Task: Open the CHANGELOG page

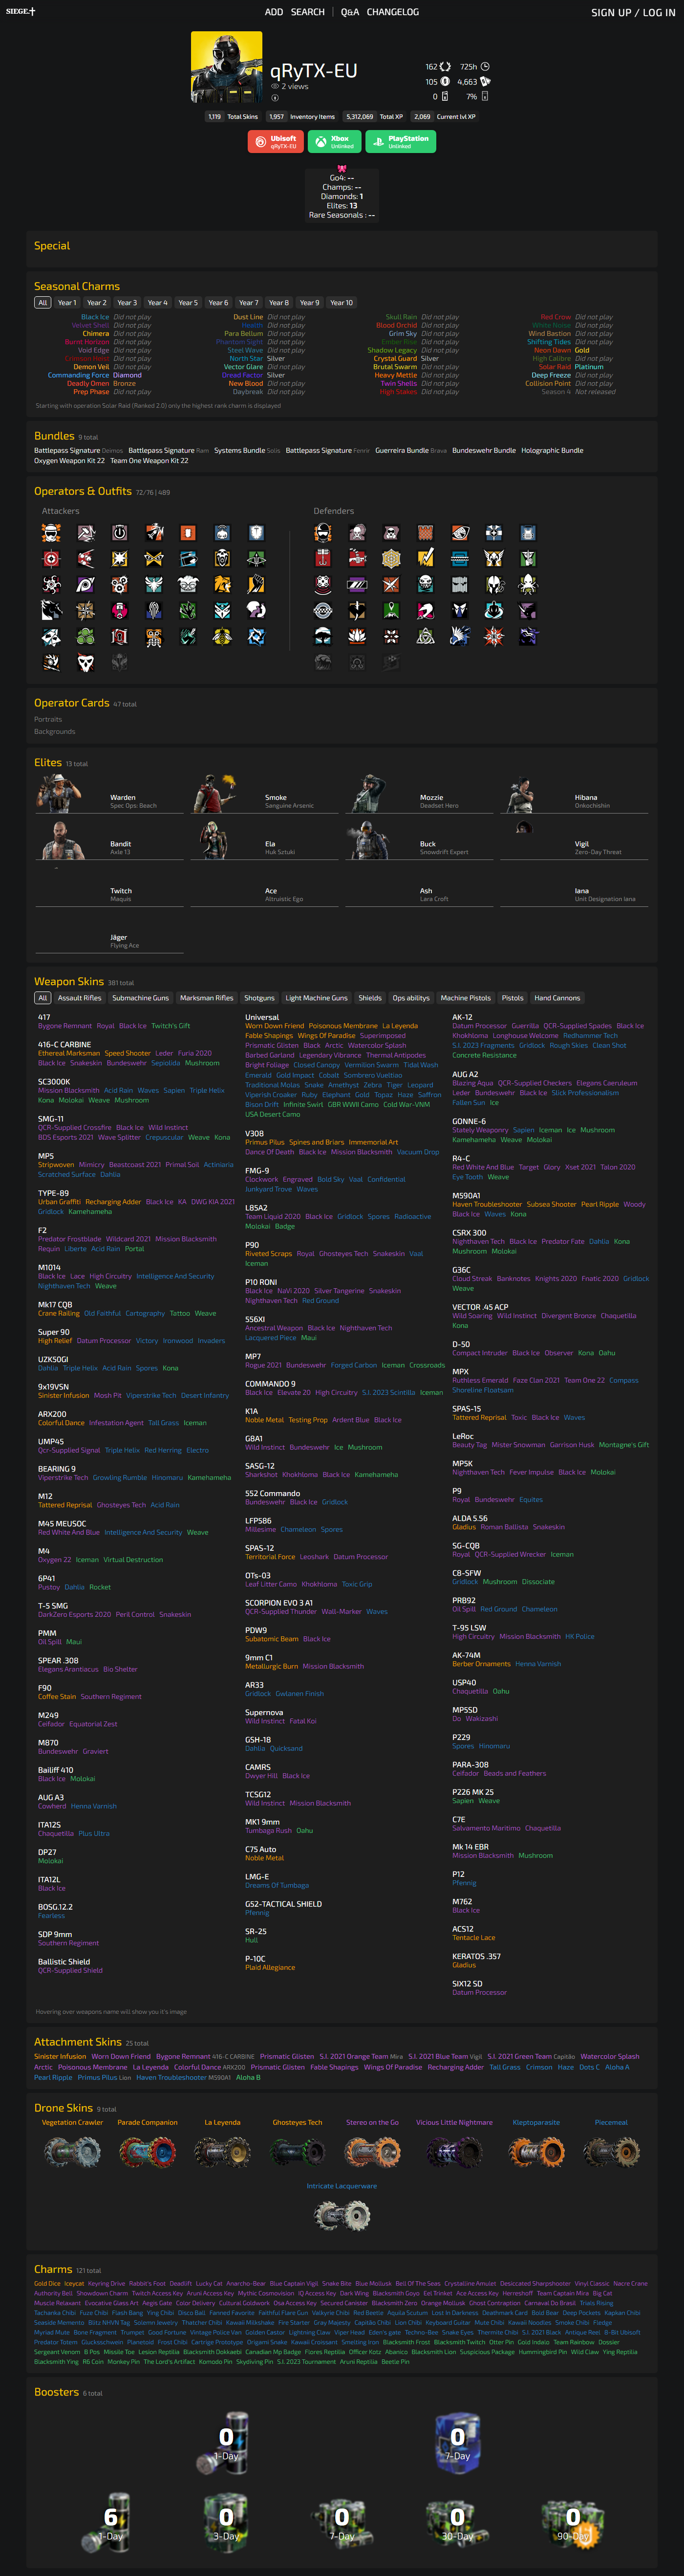Action: 393,12
